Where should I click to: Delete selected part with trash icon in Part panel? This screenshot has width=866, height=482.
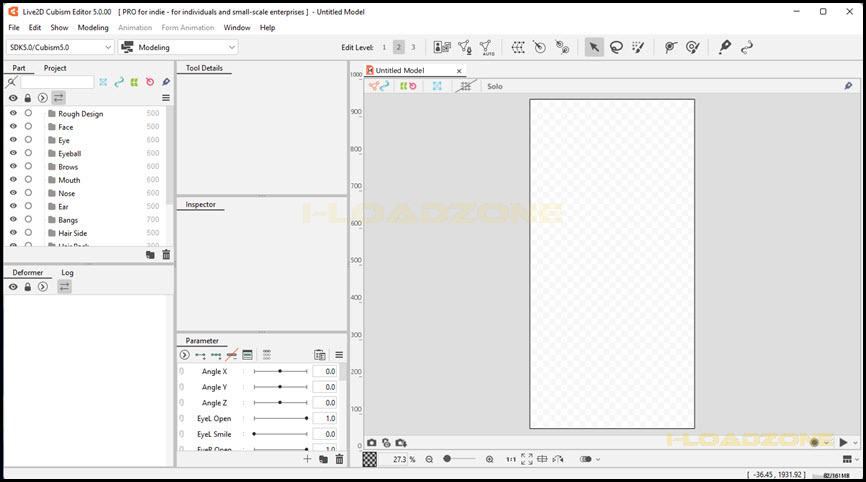pyautogui.click(x=166, y=255)
